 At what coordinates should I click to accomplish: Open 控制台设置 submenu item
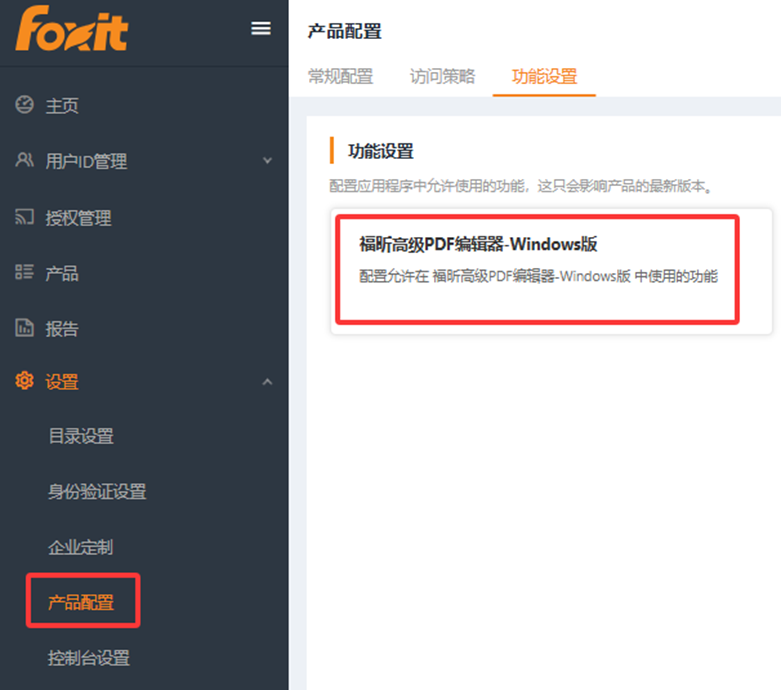click(89, 658)
